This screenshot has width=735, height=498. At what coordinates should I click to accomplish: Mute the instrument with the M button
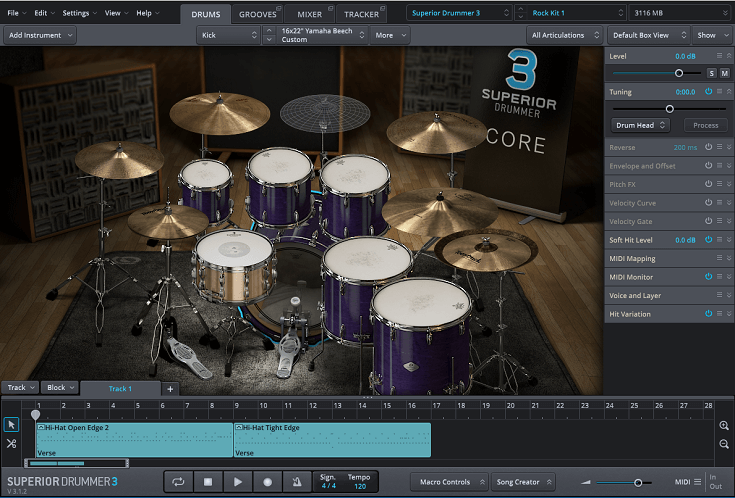(x=725, y=73)
